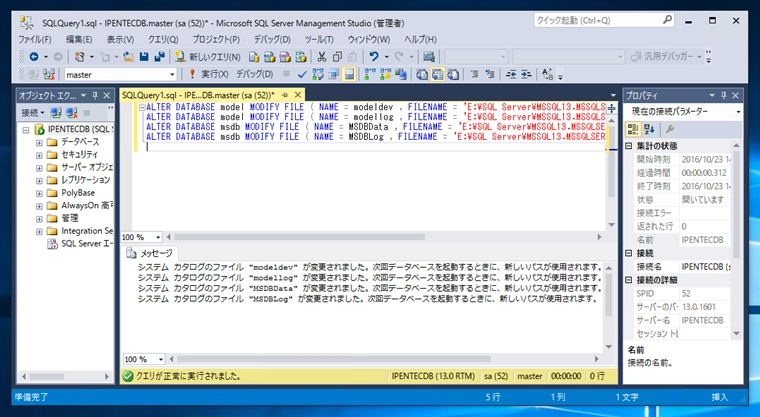Toggle Include Actual Execution Plan
Image resolution: width=760 pixels, height=417 pixels.
coord(370,74)
